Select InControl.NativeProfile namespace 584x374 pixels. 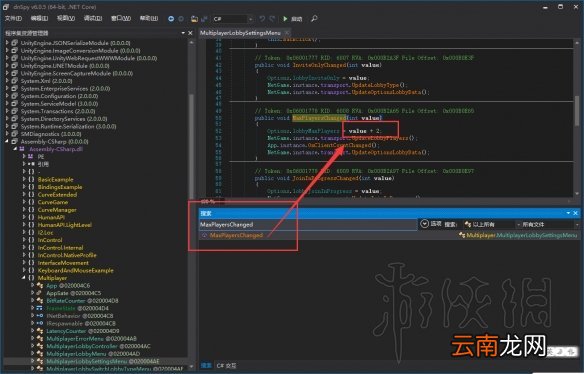pos(67,255)
